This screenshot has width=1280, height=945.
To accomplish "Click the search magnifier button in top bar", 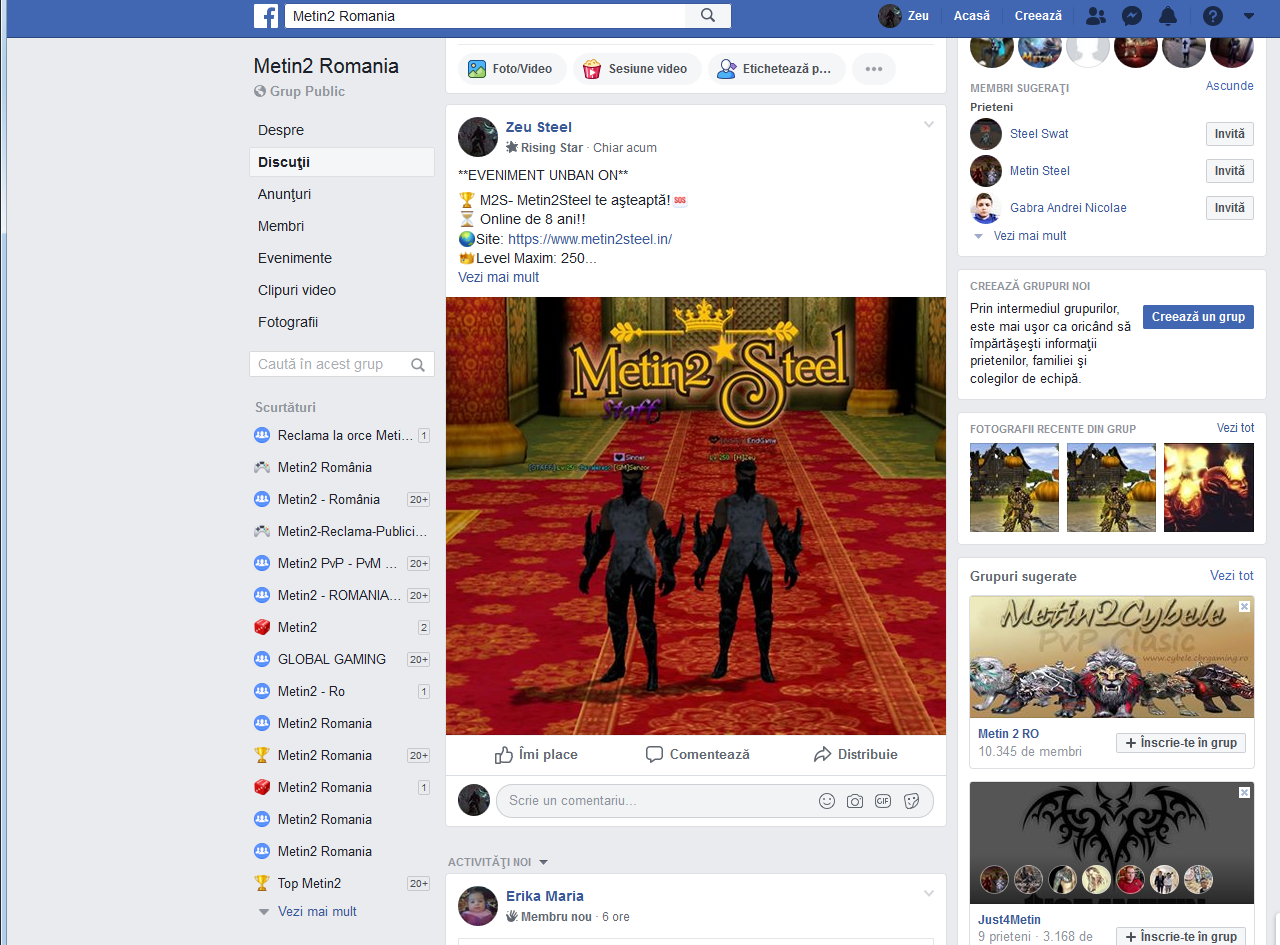I will [x=708, y=16].
